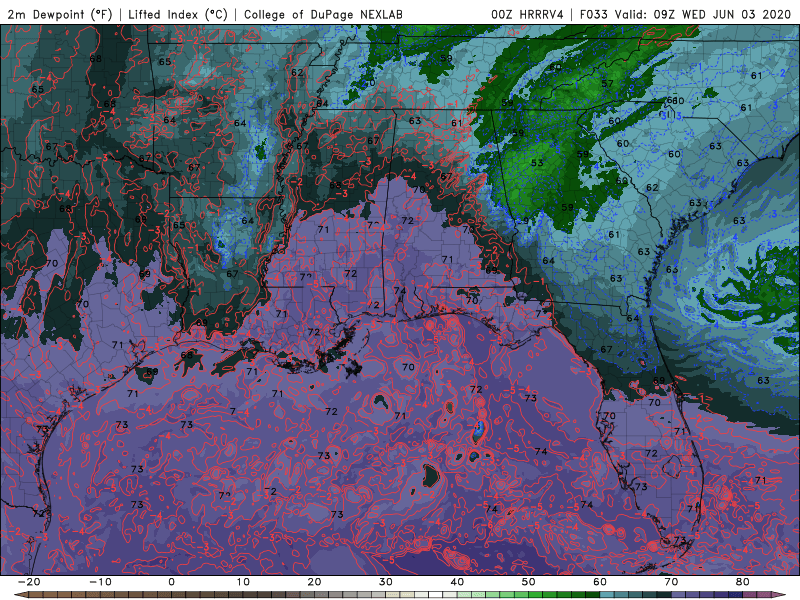Click the 70 label on the color scale
This screenshot has height=600, width=800.
click(x=671, y=582)
